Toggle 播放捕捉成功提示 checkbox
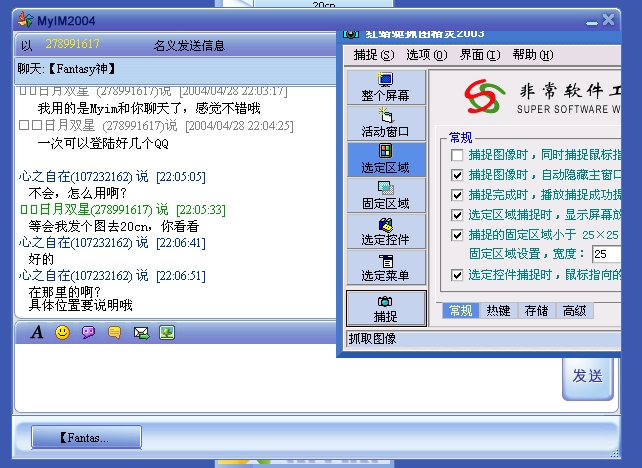Viewport: 642px width, 468px height. pyautogui.click(x=457, y=195)
